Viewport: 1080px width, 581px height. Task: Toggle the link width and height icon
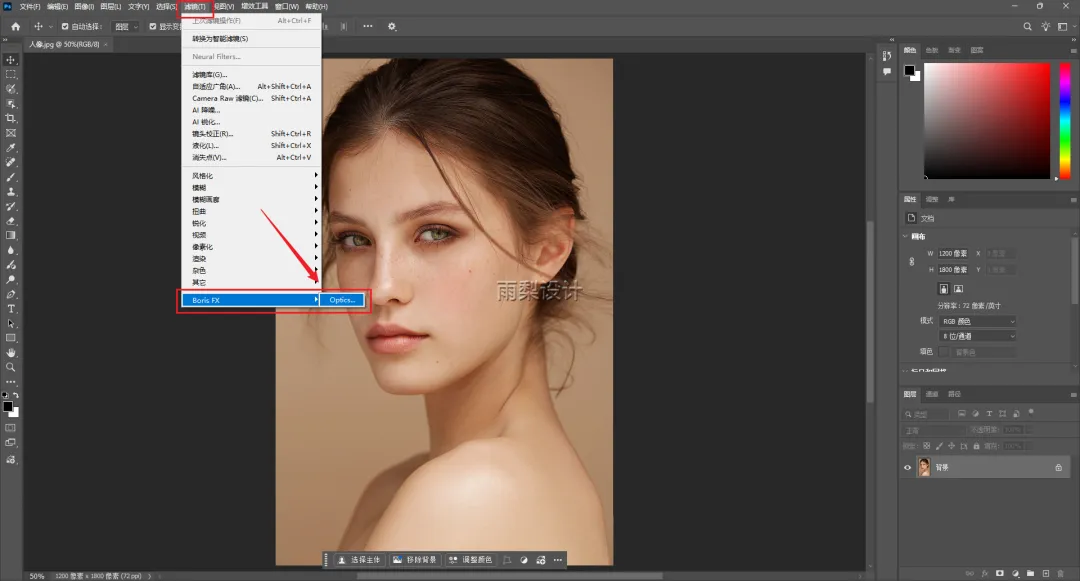910,262
